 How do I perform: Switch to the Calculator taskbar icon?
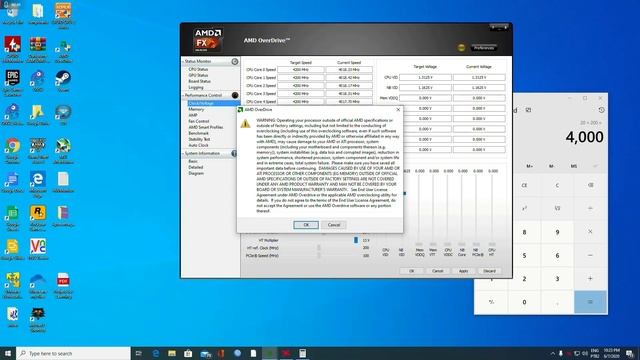302,353
